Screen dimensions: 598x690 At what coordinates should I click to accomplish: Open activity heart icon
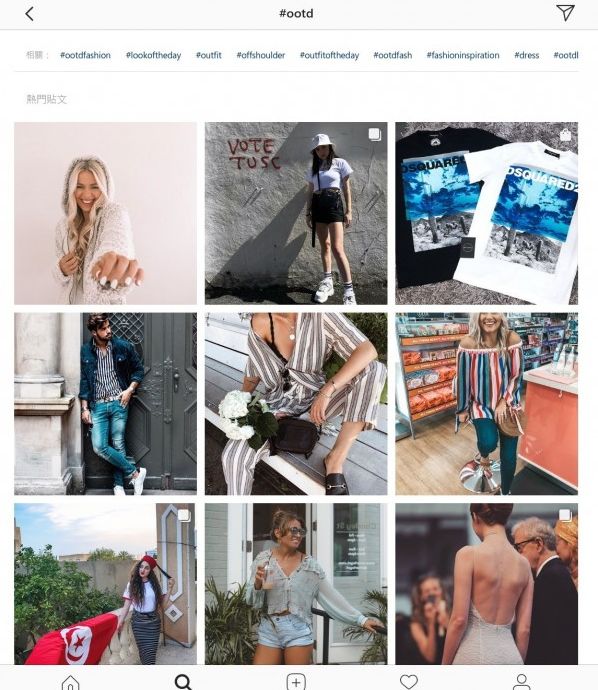click(409, 682)
